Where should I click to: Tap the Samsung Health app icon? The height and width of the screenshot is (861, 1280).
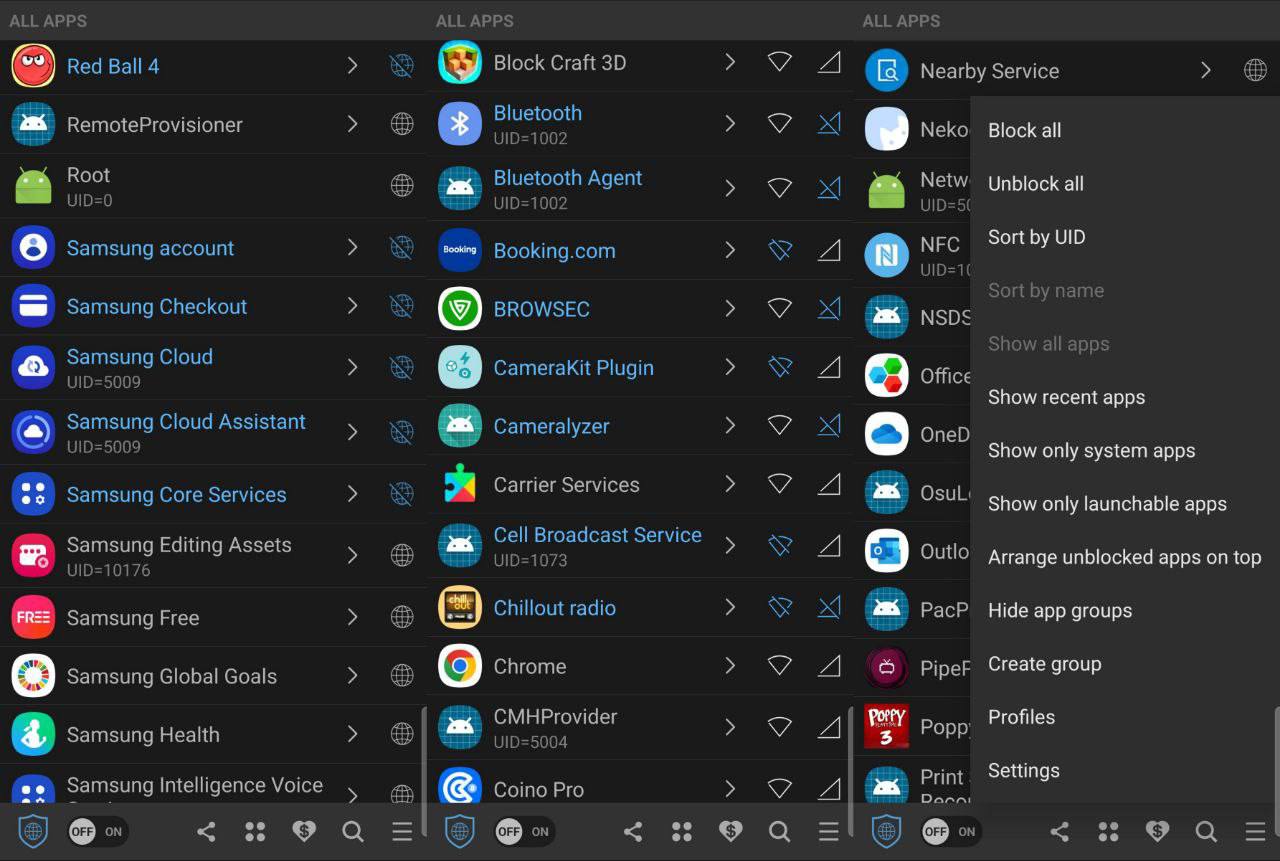pyautogui.click(x=33, y=734)
